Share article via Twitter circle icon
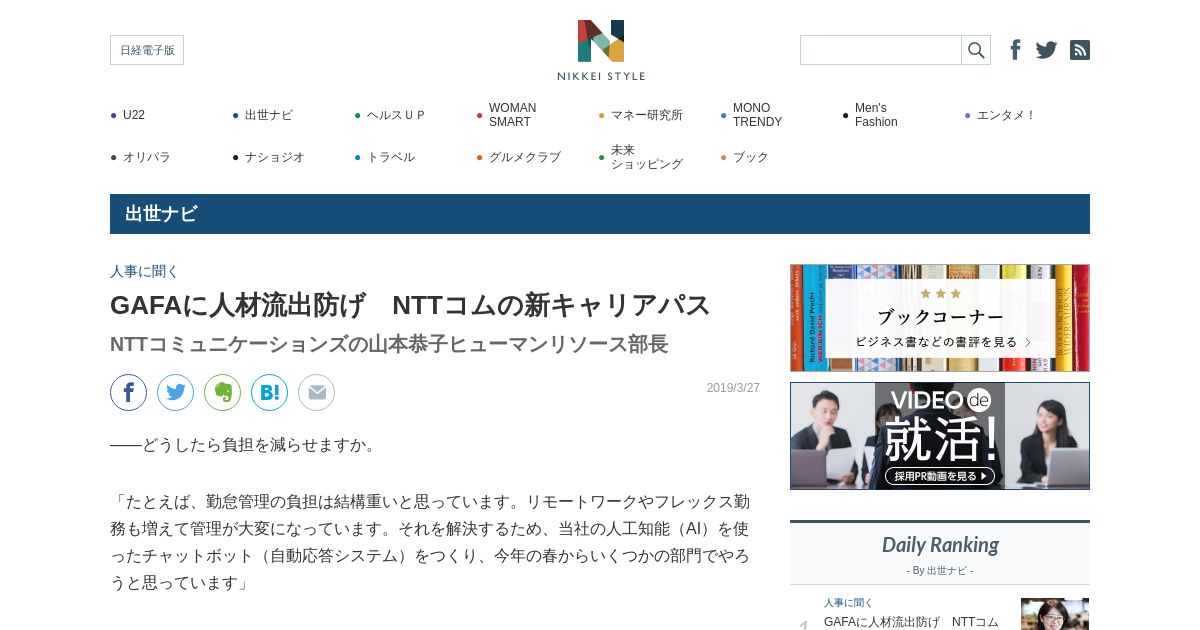Viewport: 1200px width, 630px height. click(x=176, y=393)
